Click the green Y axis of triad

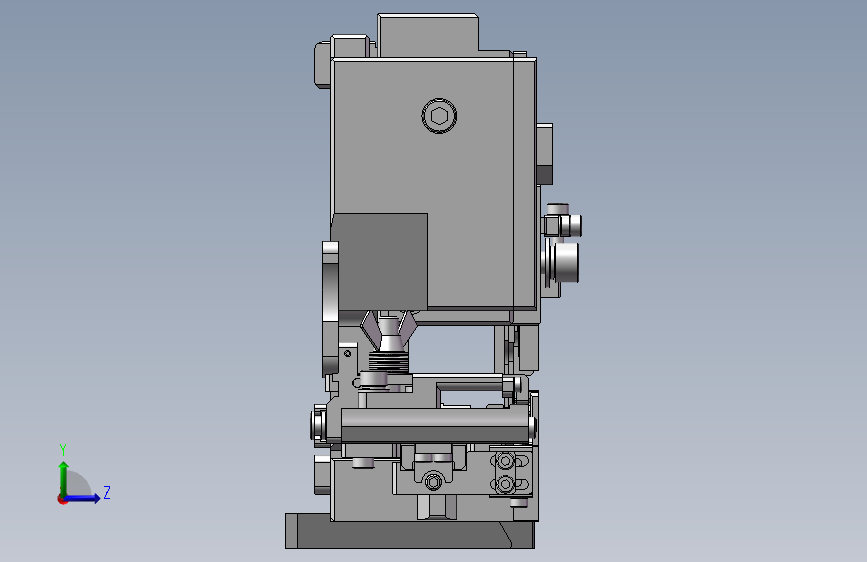tap(63, 478)
